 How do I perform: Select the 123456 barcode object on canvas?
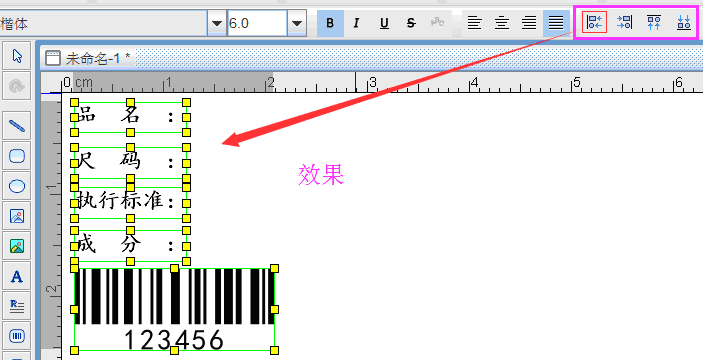(x=174, y=309)
